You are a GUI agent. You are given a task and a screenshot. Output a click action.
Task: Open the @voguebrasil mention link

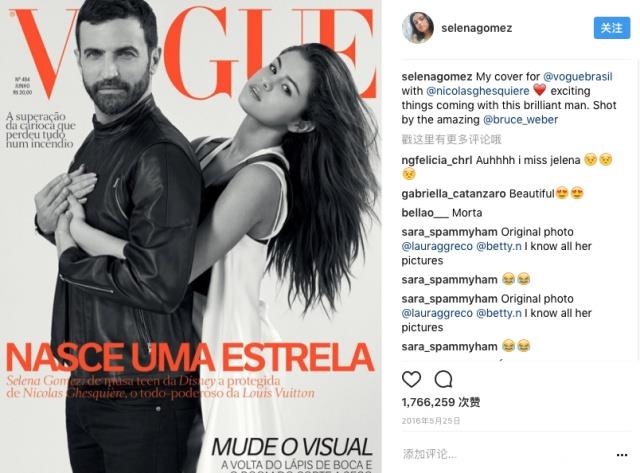[x=578, y=76]
